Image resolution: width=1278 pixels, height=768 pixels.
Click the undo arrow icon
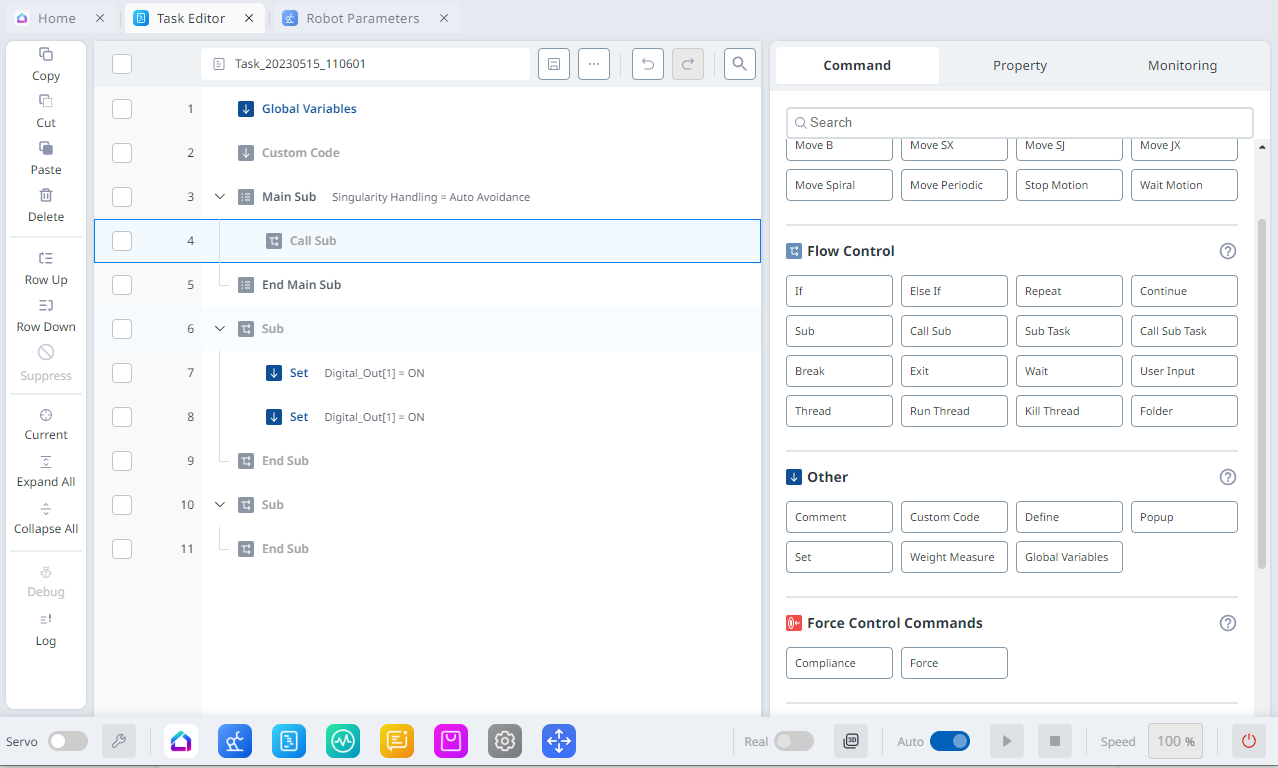648,64
